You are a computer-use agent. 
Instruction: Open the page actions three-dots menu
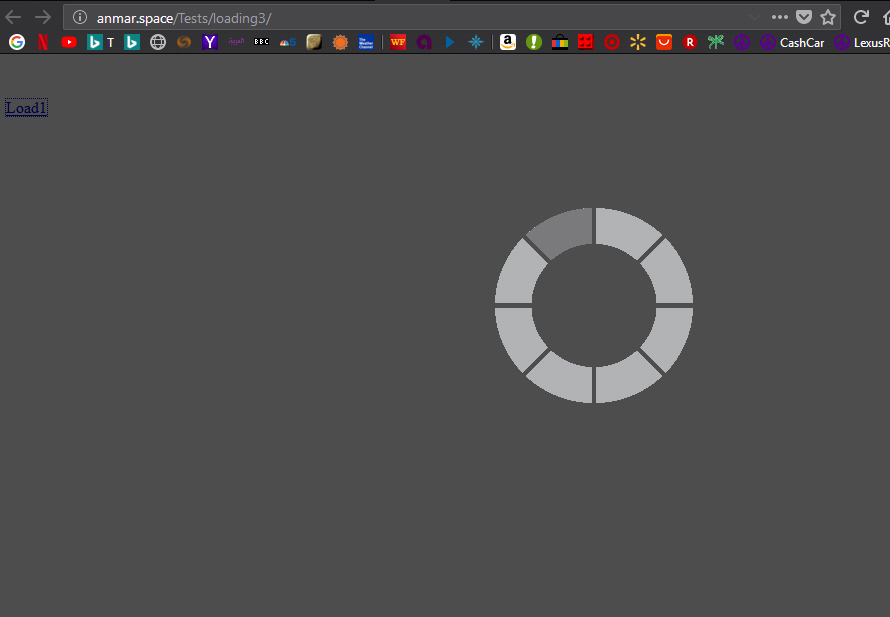click(780, 17)
